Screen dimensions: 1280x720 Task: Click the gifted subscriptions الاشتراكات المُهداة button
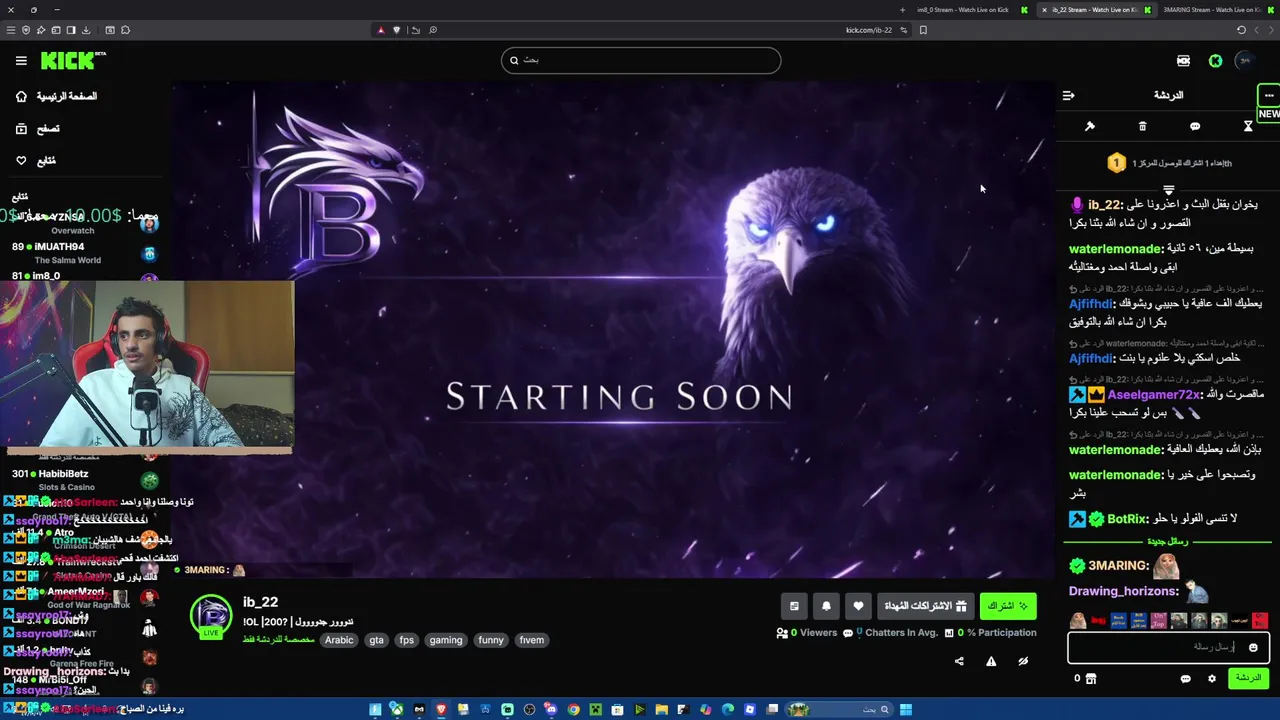pyautogui.click(x=925, y=606)
